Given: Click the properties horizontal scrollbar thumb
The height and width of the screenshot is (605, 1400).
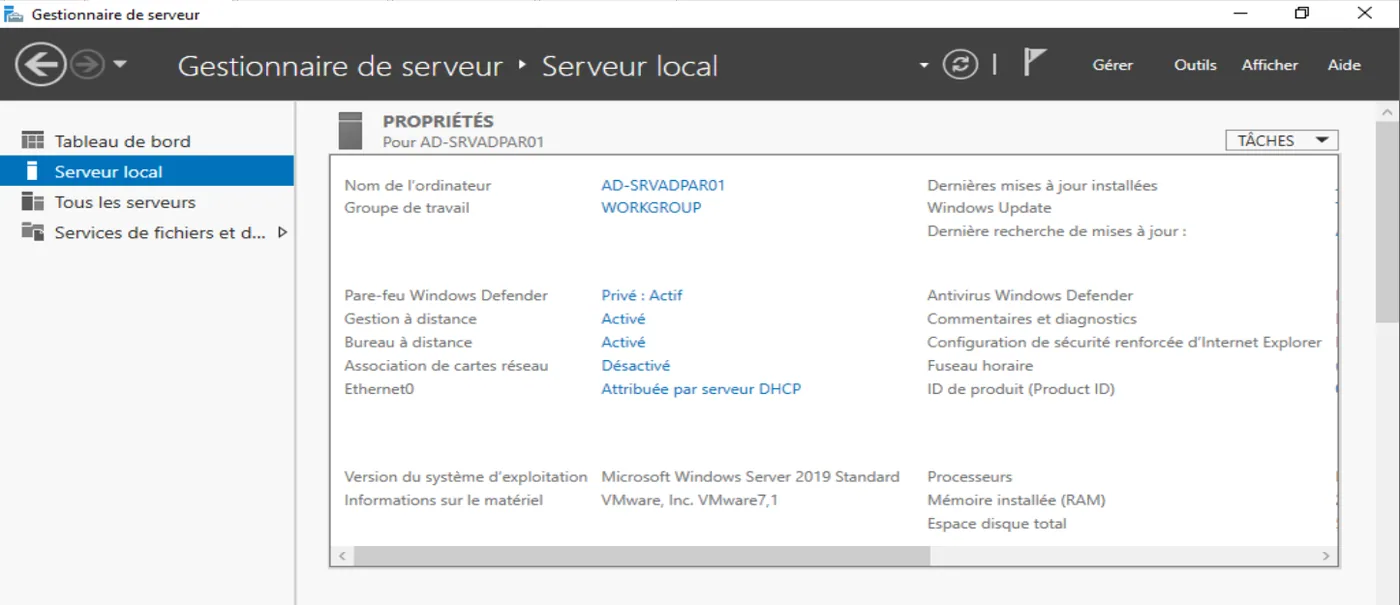Looking at the screenshot, I should 642,556.
